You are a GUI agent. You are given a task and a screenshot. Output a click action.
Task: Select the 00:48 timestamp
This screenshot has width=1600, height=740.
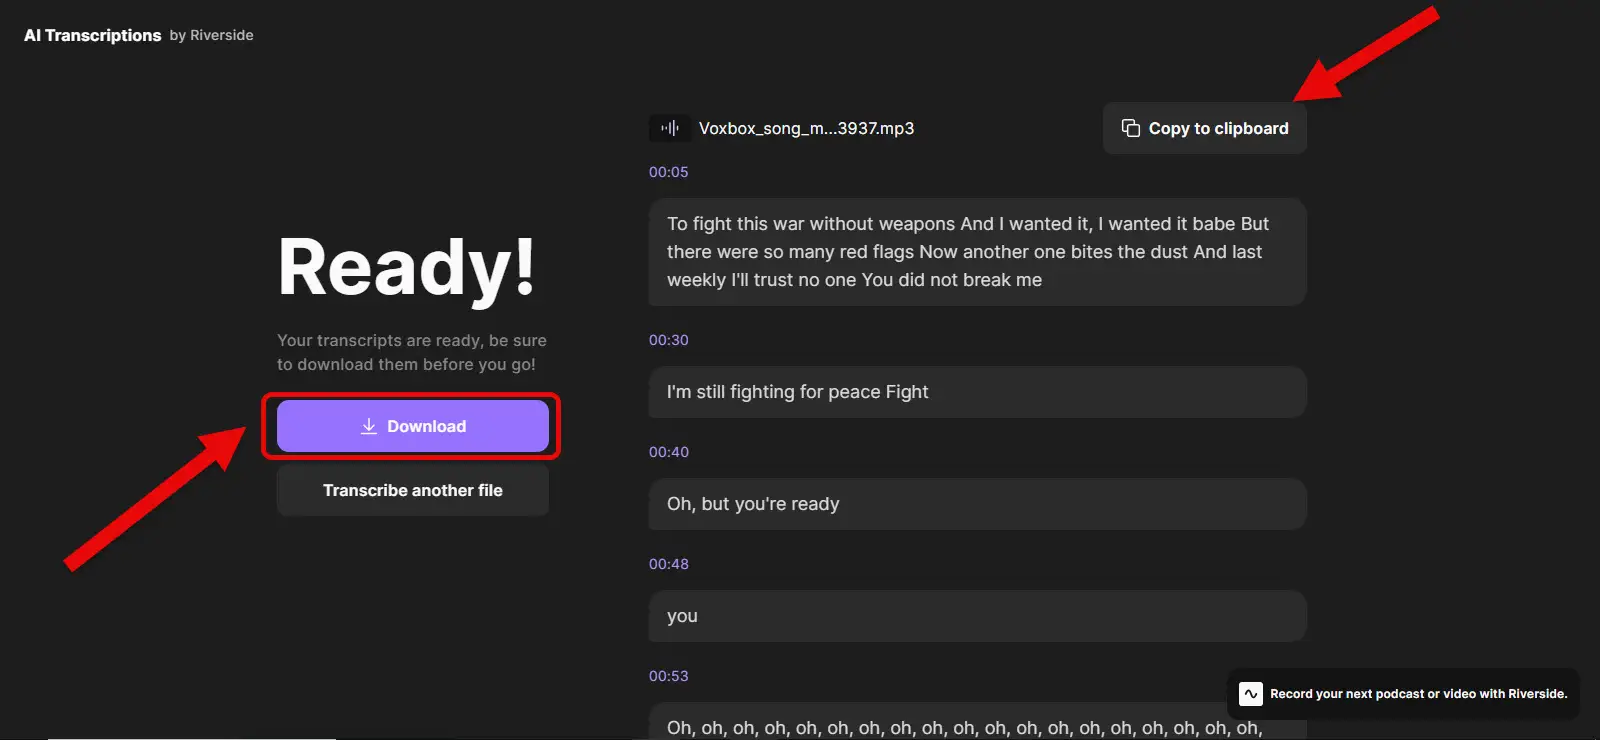coord(668,564)
